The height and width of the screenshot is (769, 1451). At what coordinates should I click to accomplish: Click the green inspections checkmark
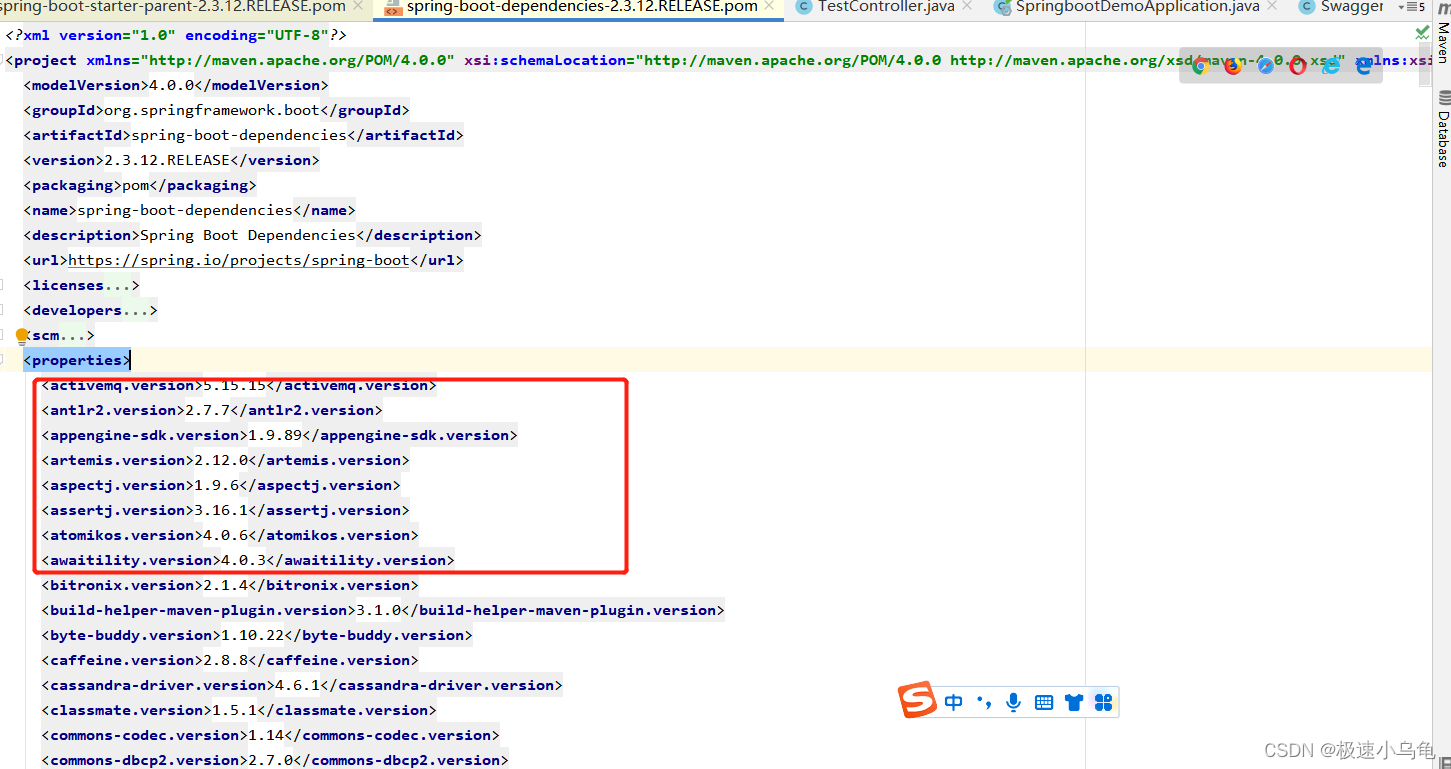click(x=1421, y=32)
